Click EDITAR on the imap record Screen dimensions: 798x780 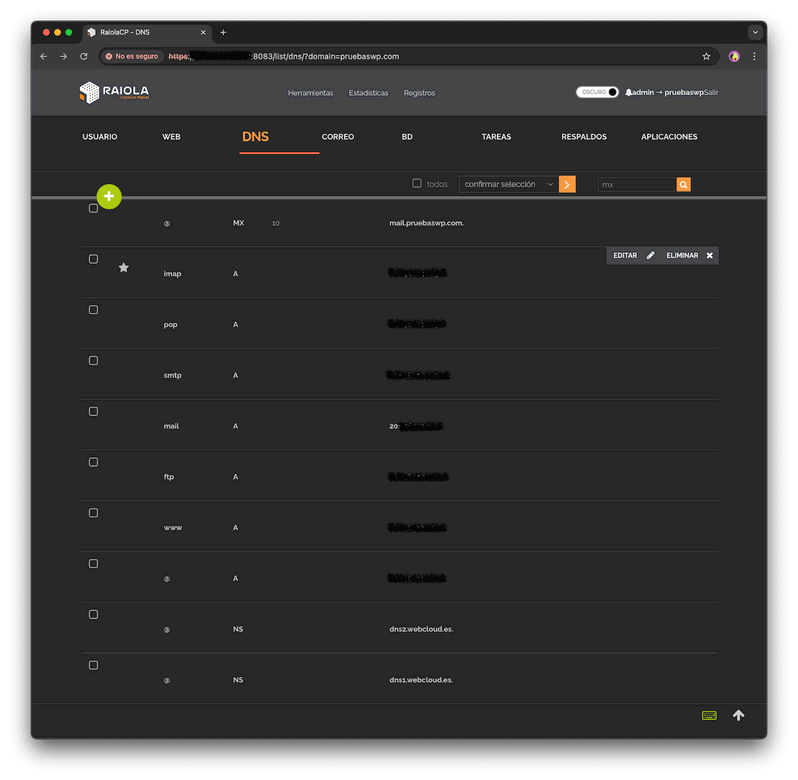click(x=634, y=256)
